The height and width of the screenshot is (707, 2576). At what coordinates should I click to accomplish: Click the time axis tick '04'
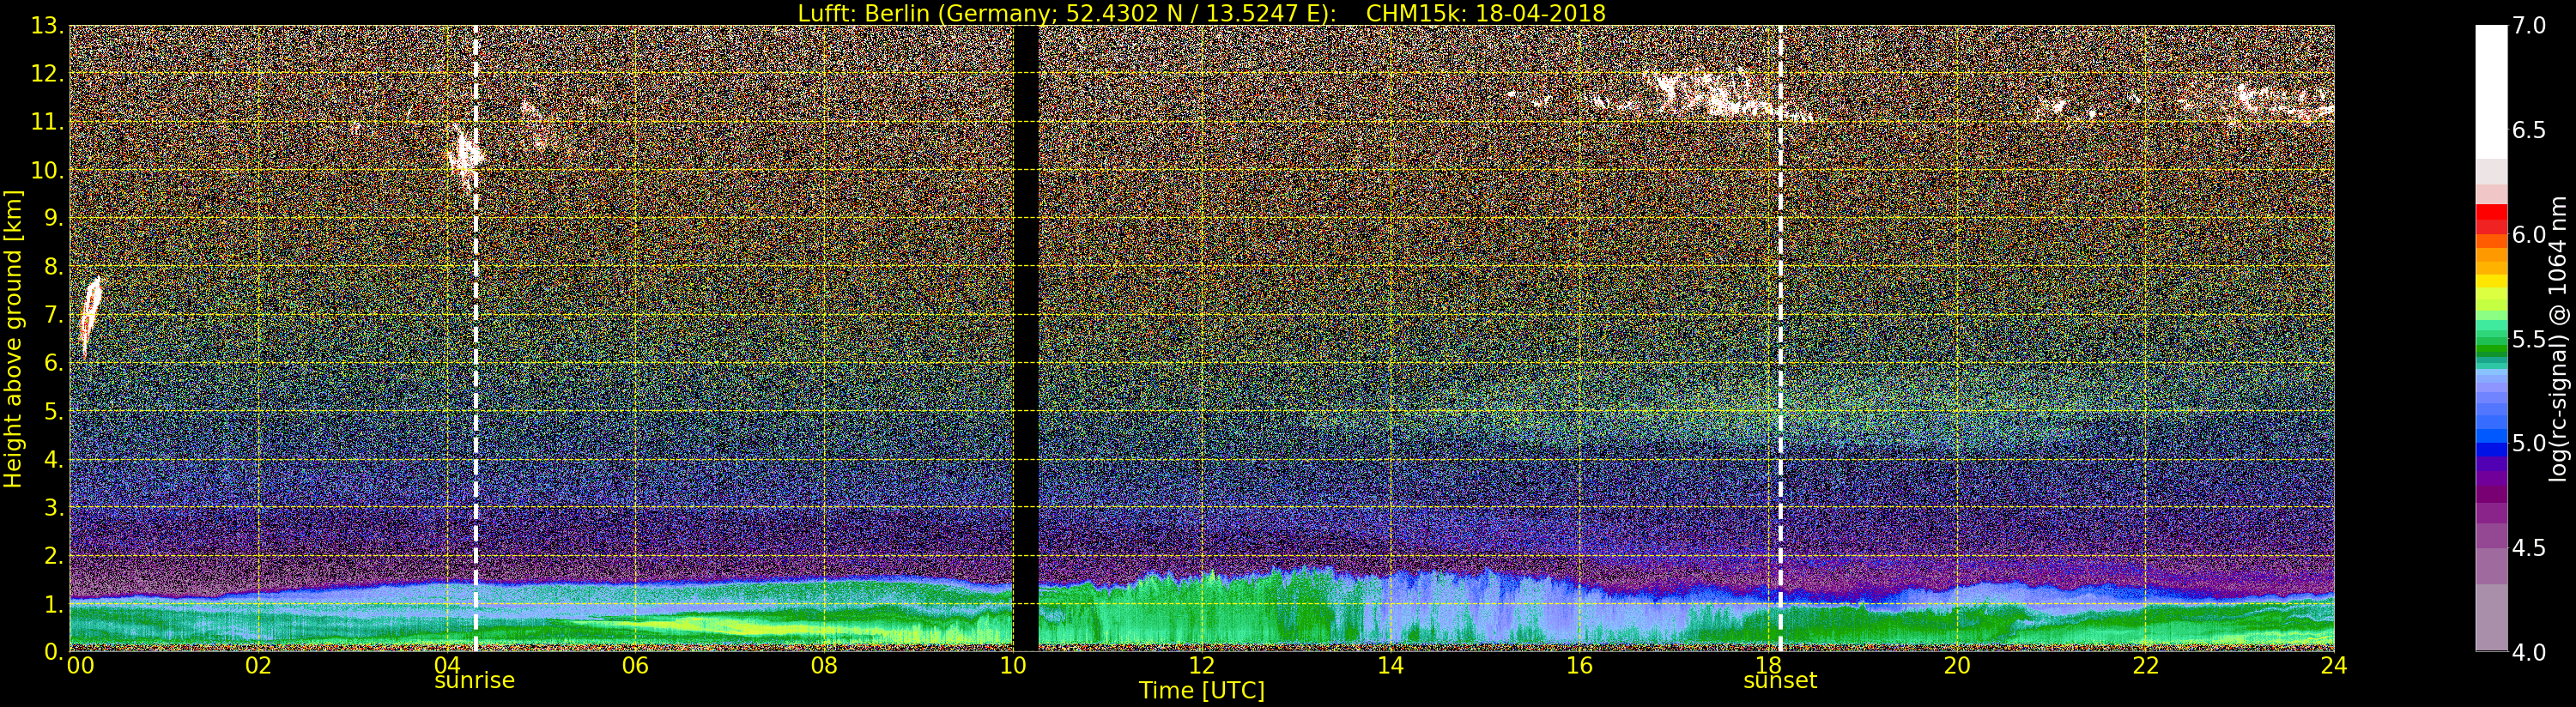click(447, 666)
